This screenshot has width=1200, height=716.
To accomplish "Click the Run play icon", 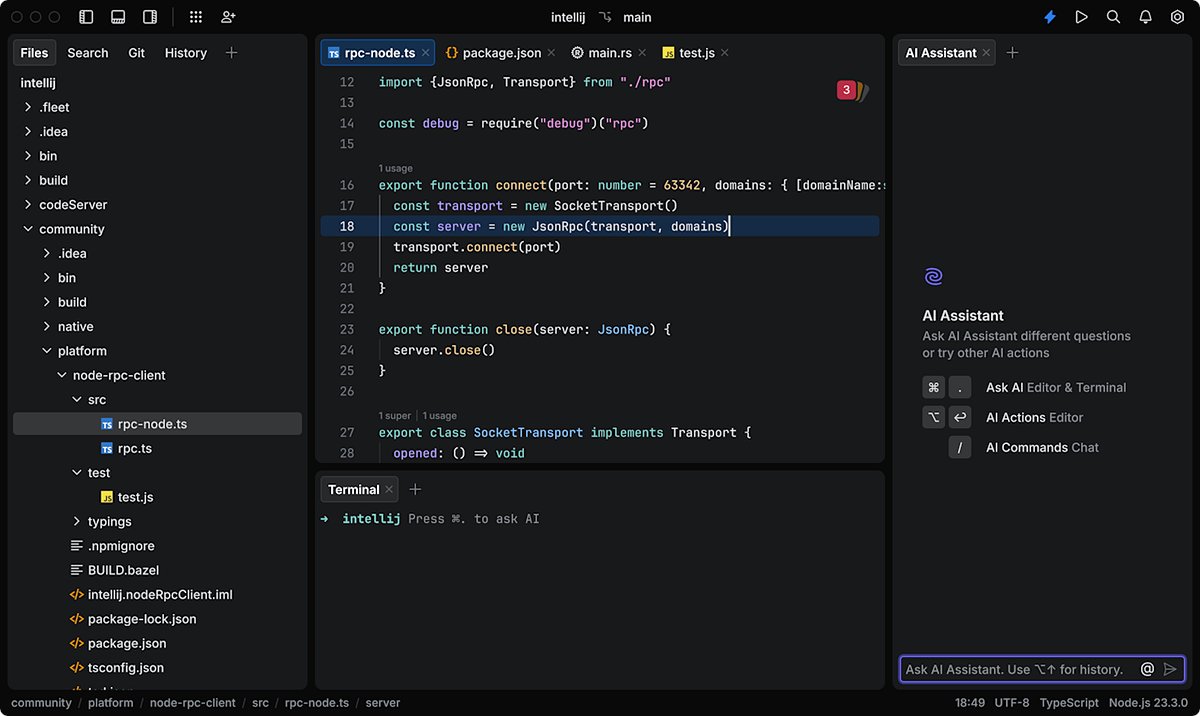I will 1081,17.
